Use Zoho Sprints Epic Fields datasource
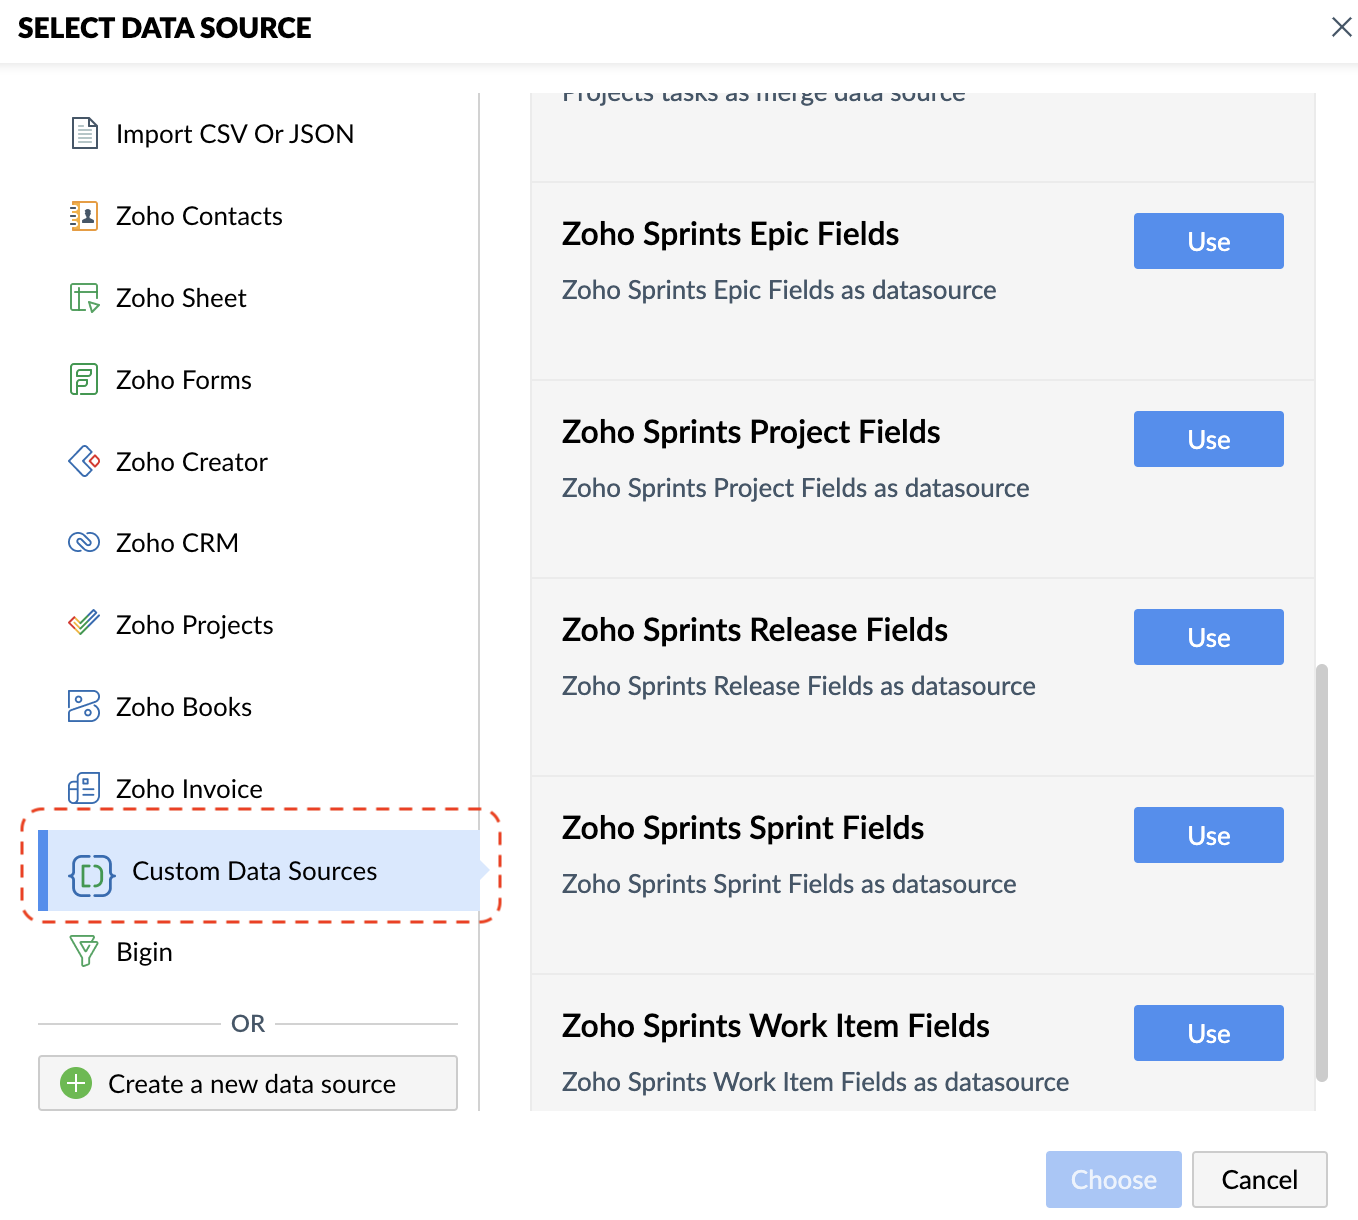The width and height of the screenshot is (1358, 1220). [x=1208, y=241]
